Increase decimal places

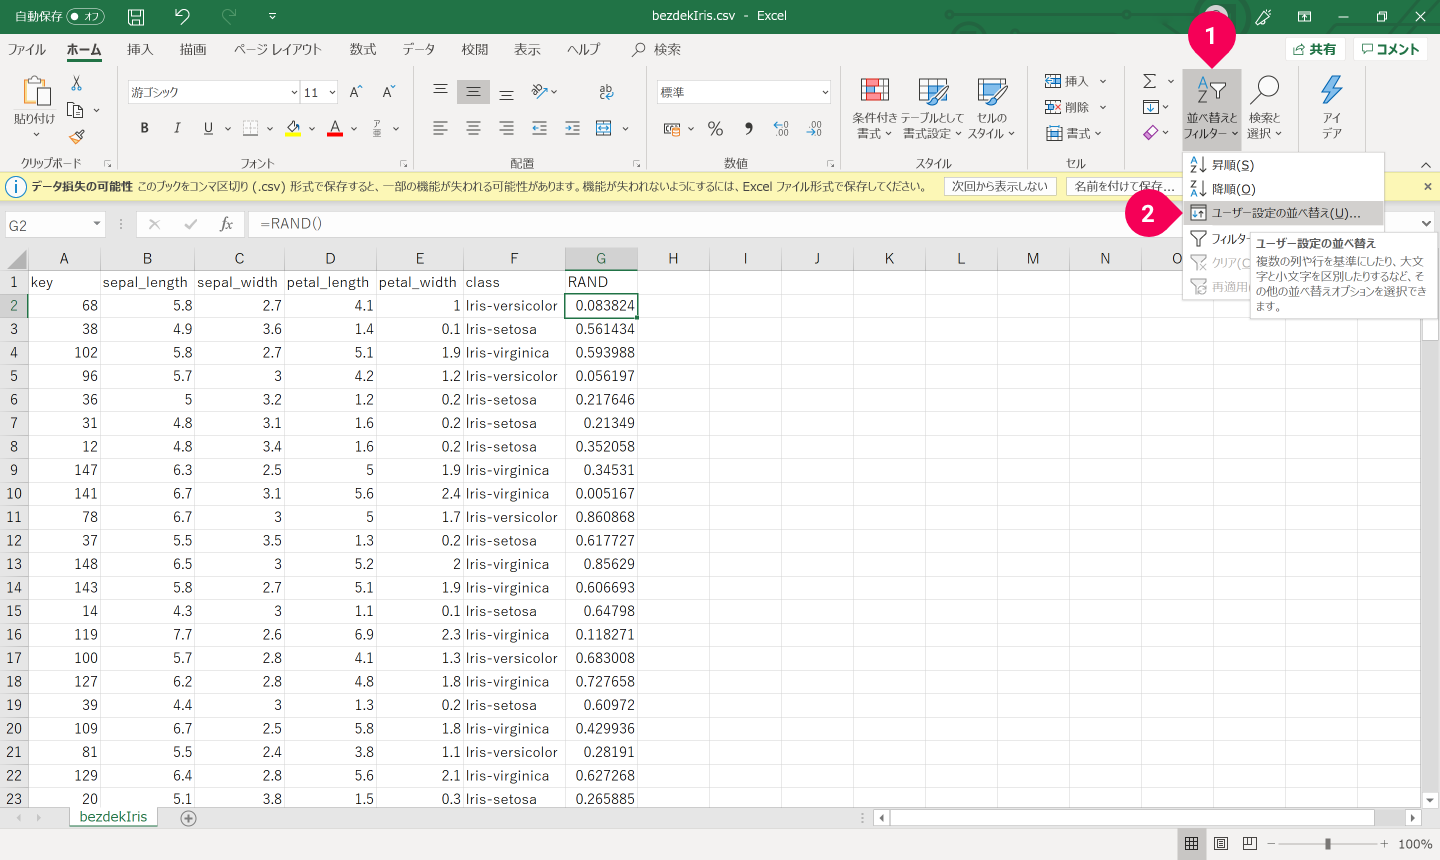[x=781, y=128]
